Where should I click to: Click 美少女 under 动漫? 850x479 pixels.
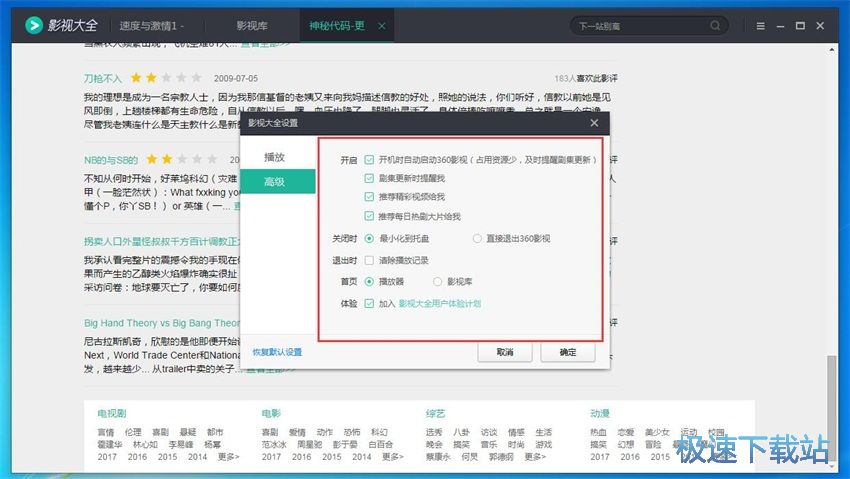point(657,432)
